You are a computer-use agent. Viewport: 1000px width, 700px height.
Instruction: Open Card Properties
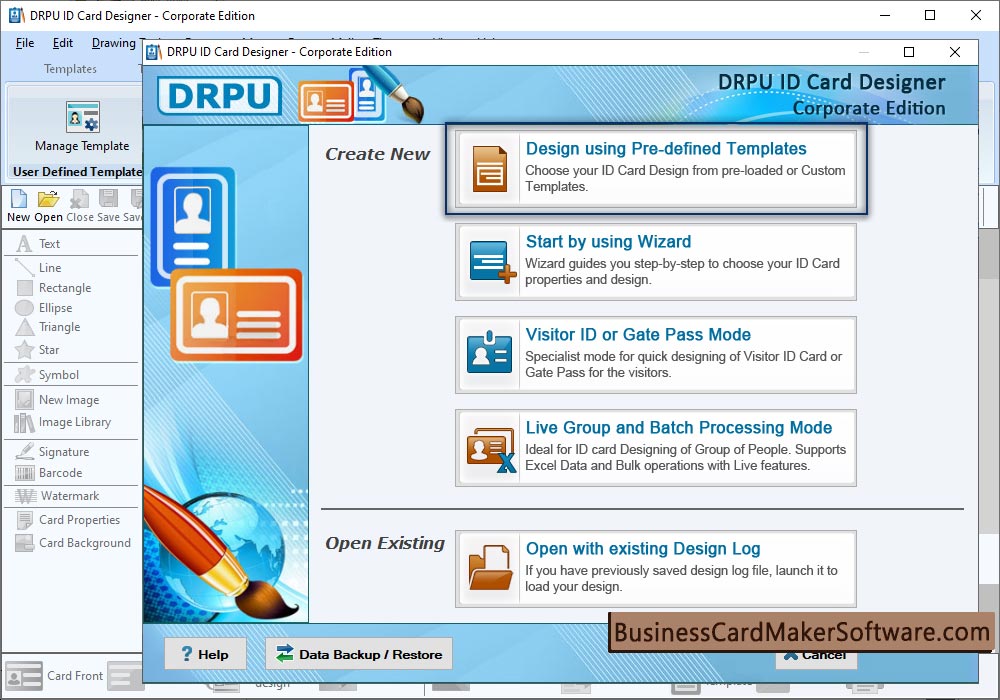click(x=68, y=520)
